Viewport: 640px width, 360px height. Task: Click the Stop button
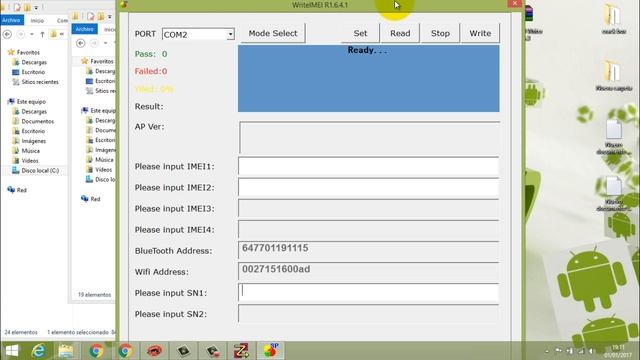click(x=440, y=33)
